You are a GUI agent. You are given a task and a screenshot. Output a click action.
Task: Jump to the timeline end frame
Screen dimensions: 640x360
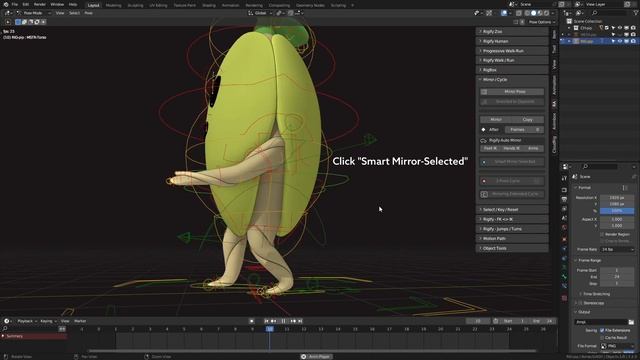[x=300, y=321]
